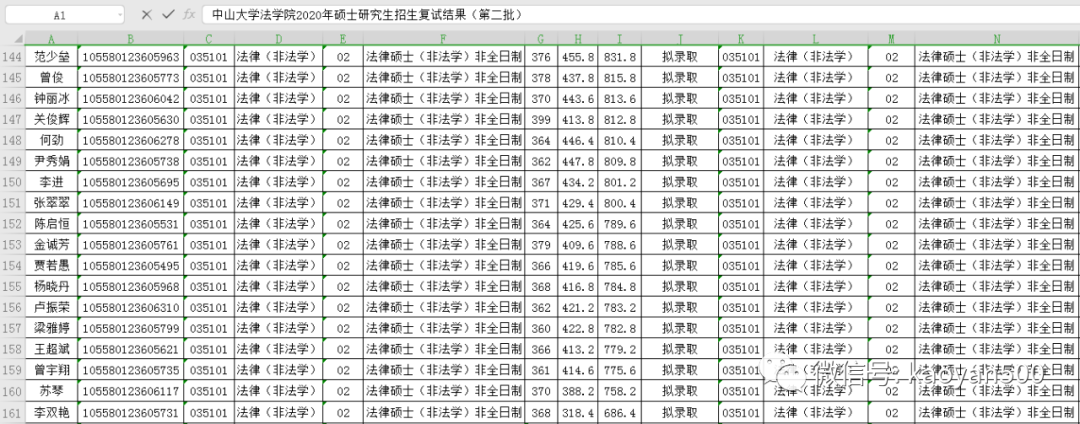The image size is (1080, 424).
Task: Select column E header
Action: pos(343,39)
